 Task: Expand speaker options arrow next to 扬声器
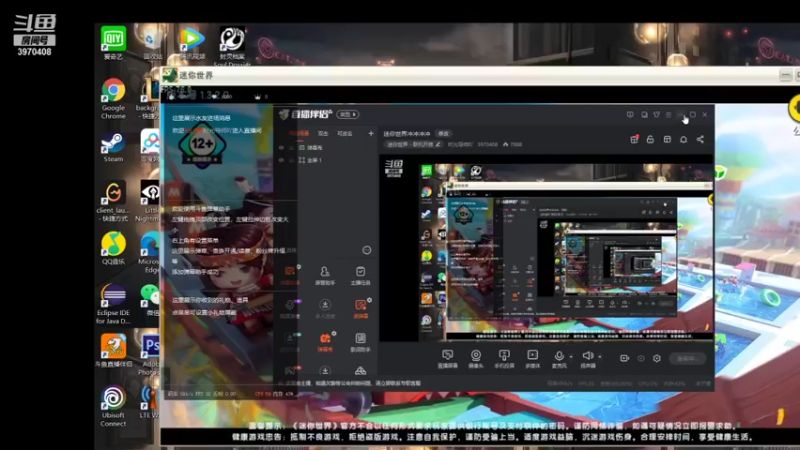[x=599, y=356]
